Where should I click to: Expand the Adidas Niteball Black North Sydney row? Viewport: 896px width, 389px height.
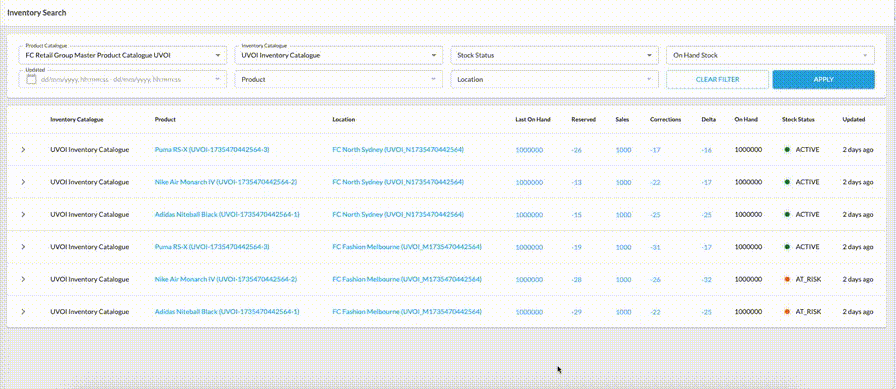pos(23,215)
